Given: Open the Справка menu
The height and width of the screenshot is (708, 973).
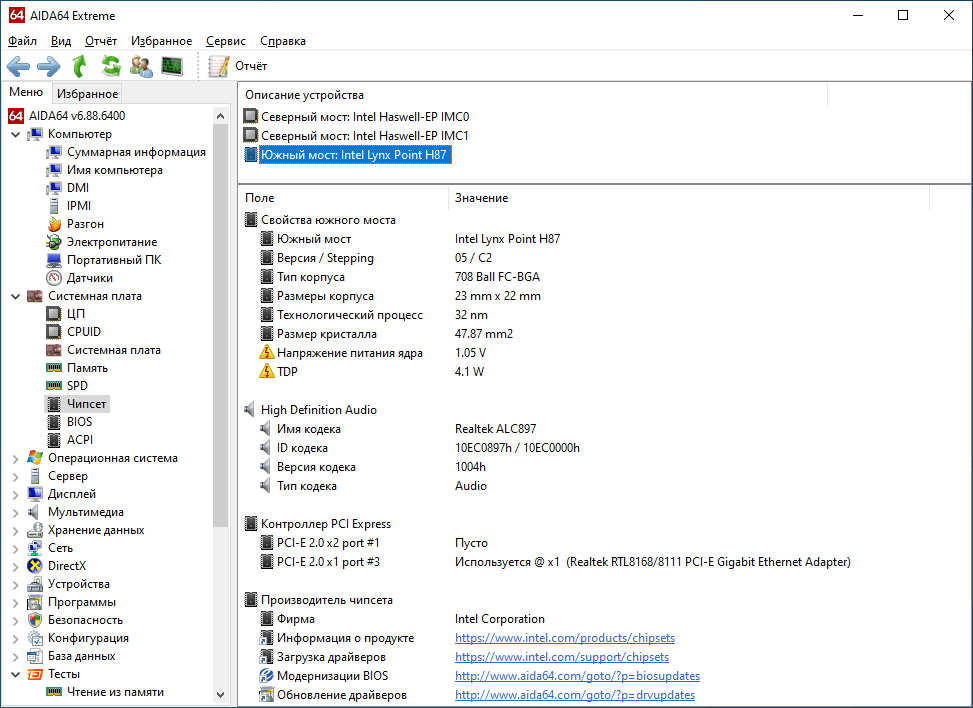Looking at the screenshot, I should tap(283, 41).
